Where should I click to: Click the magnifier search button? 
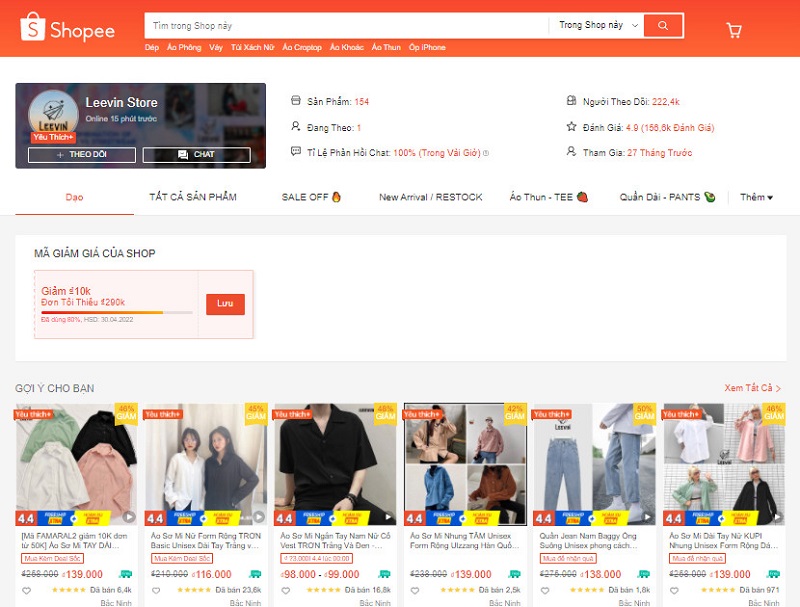click(663, 25)
